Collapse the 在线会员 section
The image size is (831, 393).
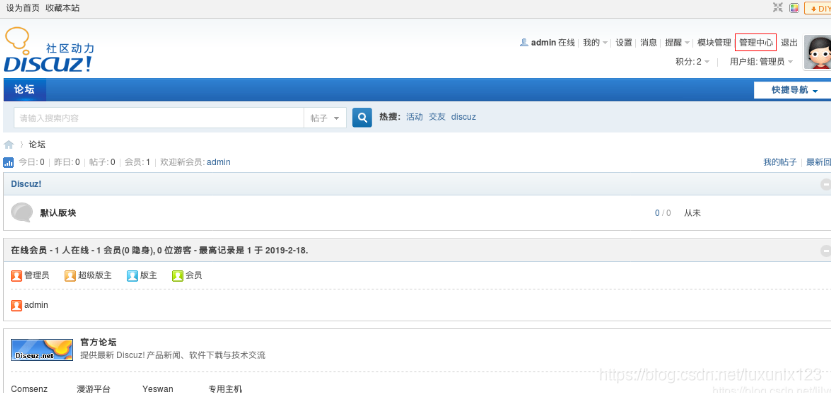826,250
